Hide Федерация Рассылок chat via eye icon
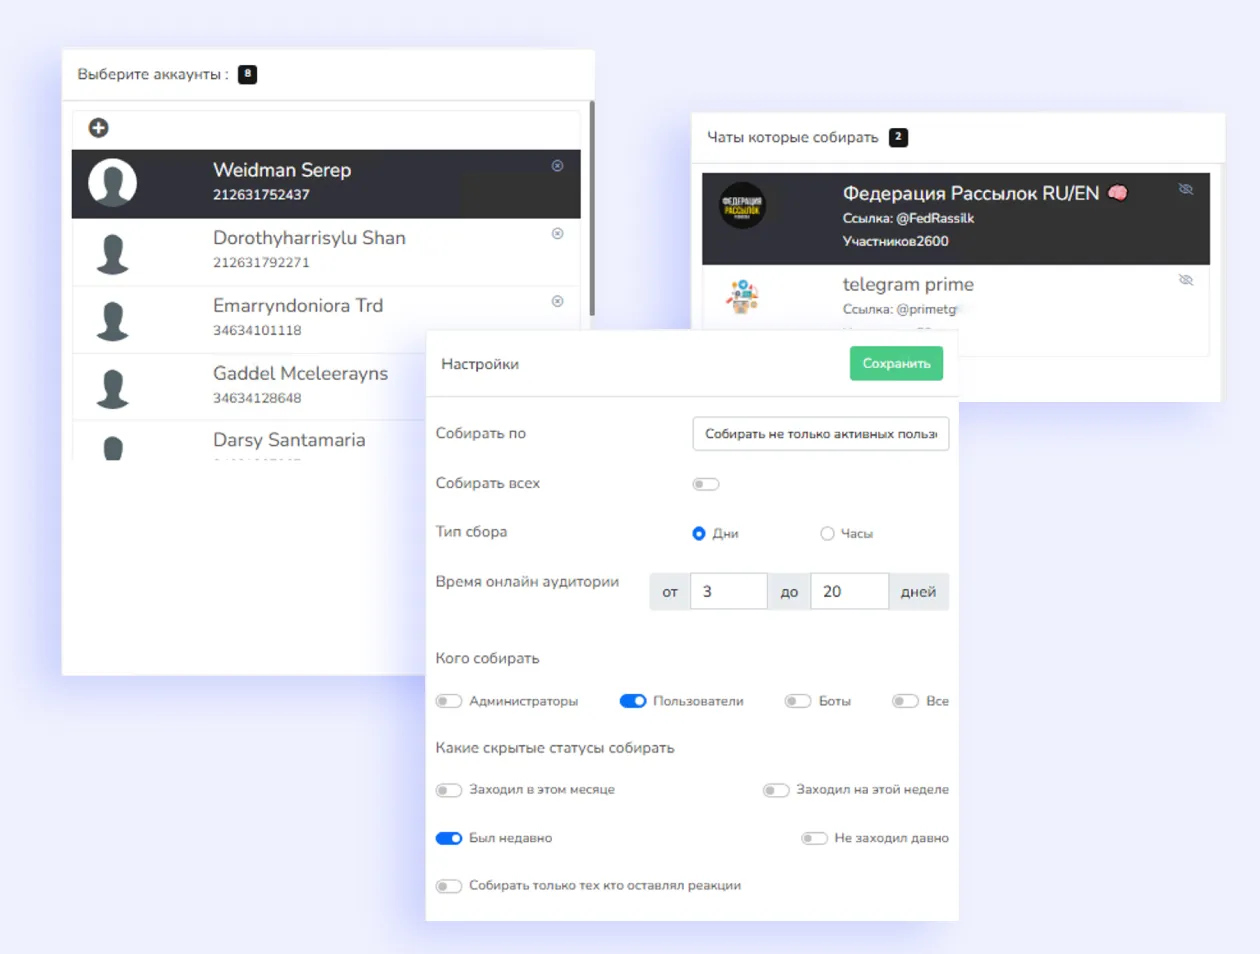 [1186, 189]
